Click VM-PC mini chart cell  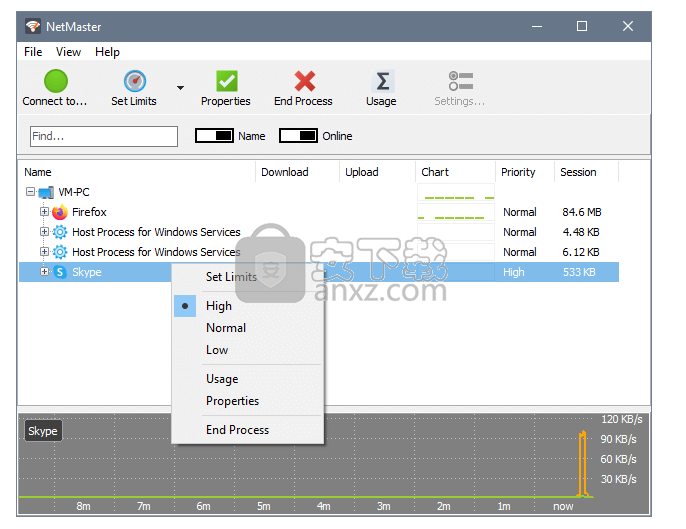tap(456, 192)
